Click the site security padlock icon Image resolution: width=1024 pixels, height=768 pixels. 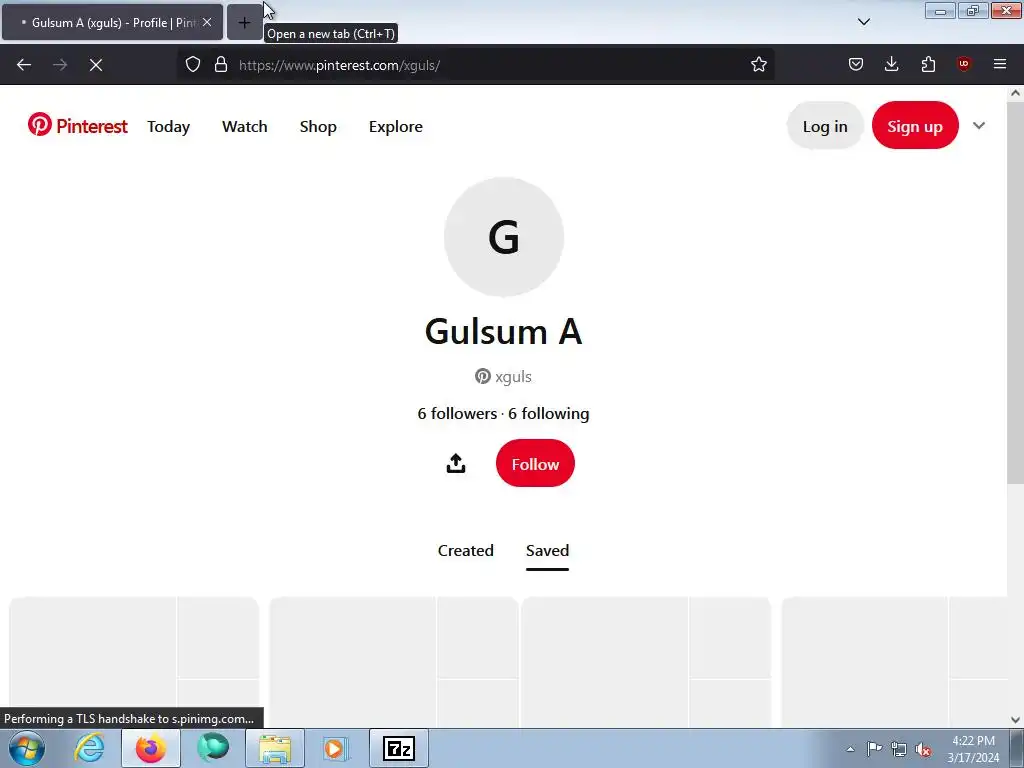pyautogui.click(x=221, y=65)
